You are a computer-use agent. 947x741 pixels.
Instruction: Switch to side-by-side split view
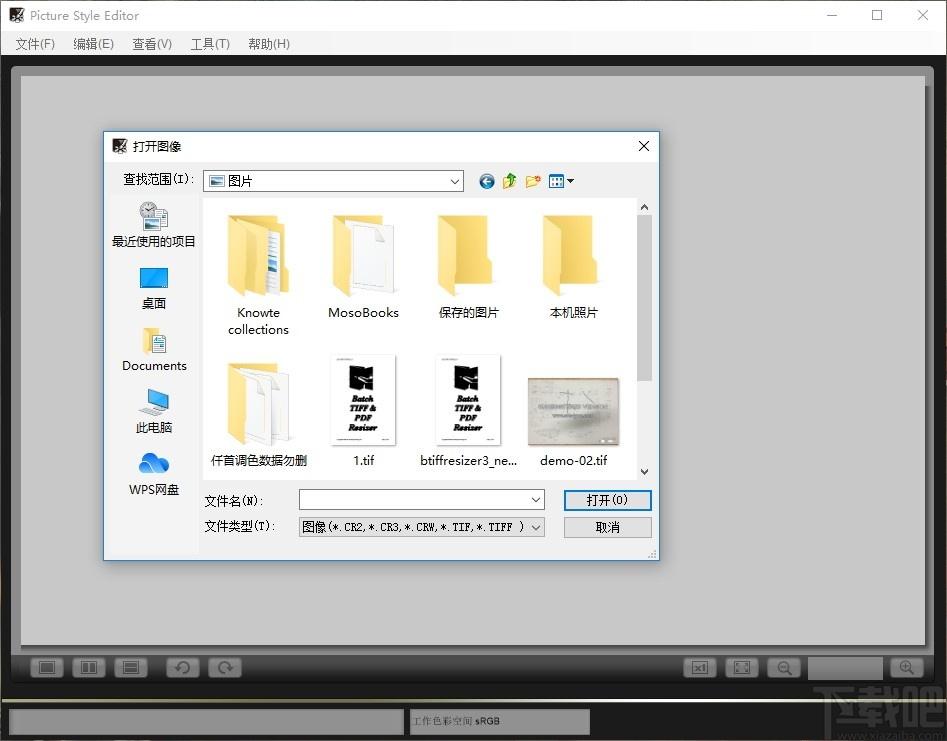click(89, 667)
